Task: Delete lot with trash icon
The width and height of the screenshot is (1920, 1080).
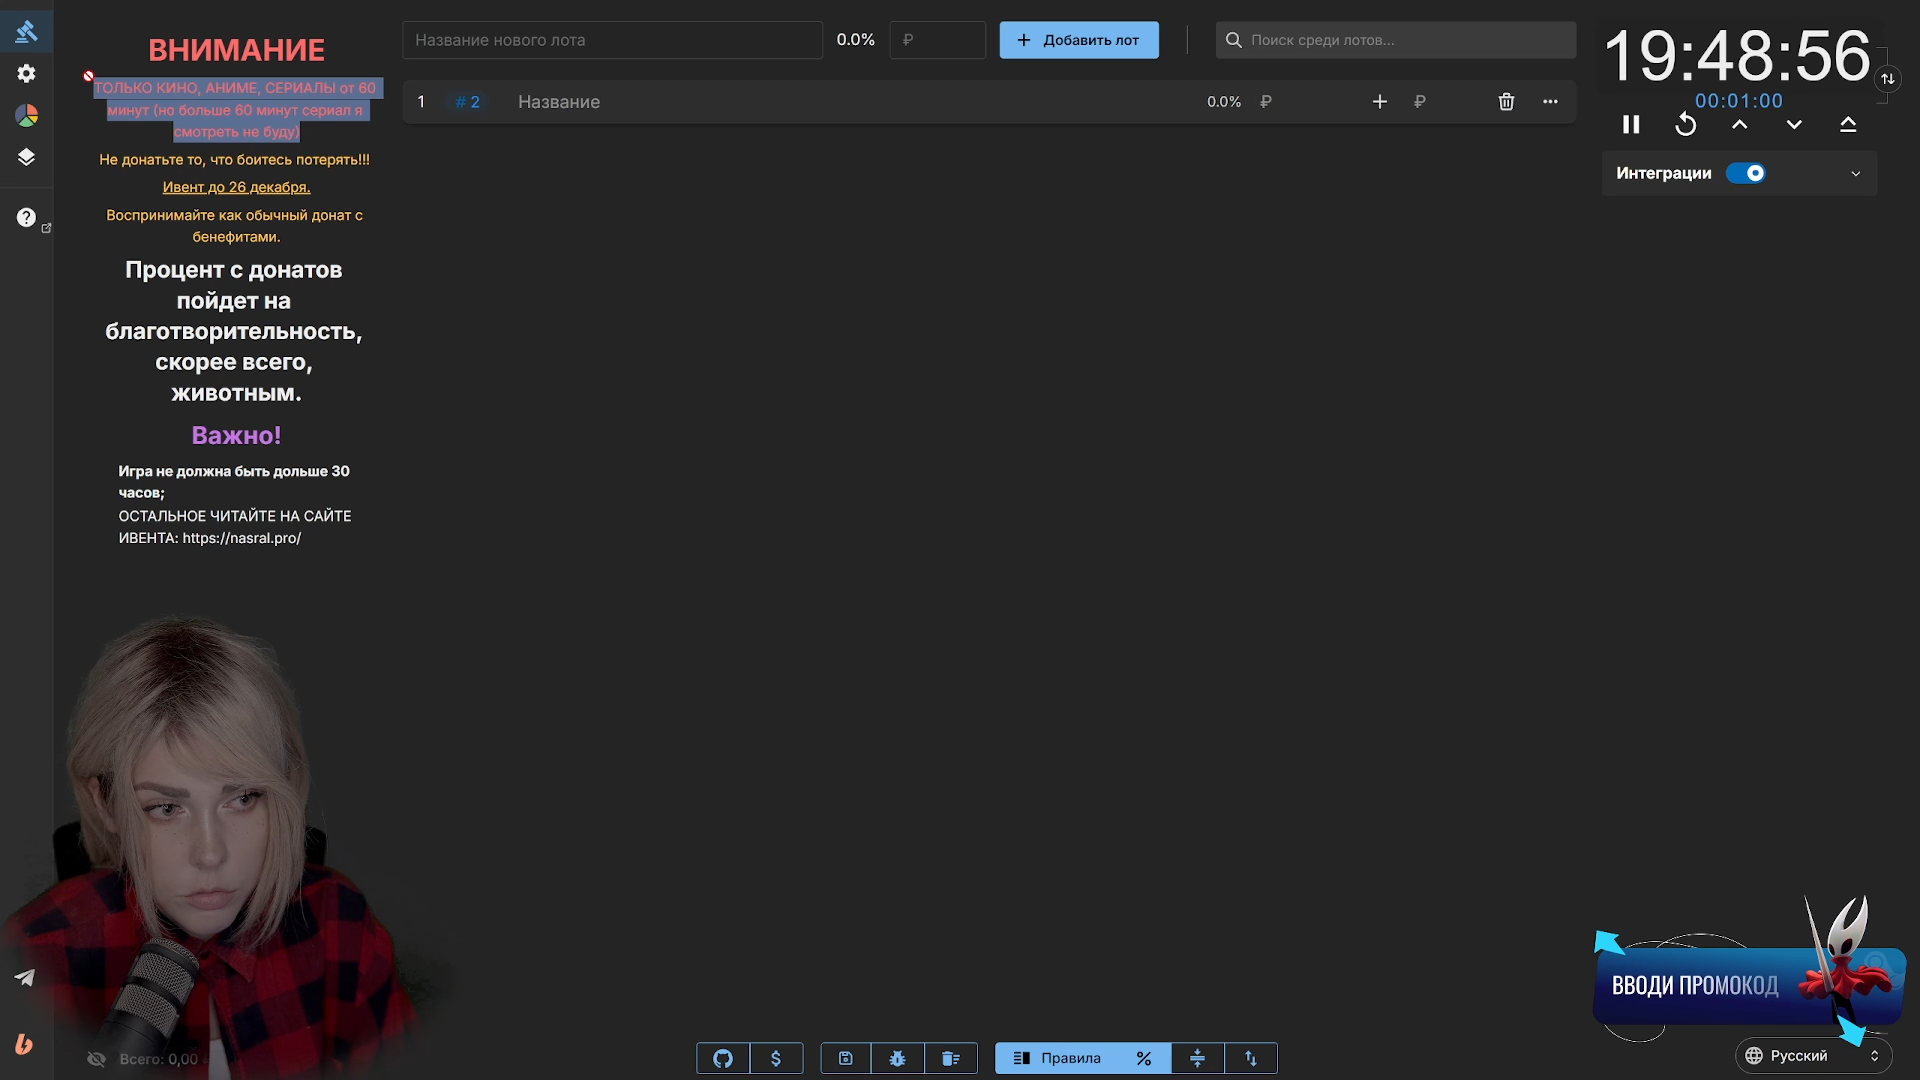Action: 1506,102
